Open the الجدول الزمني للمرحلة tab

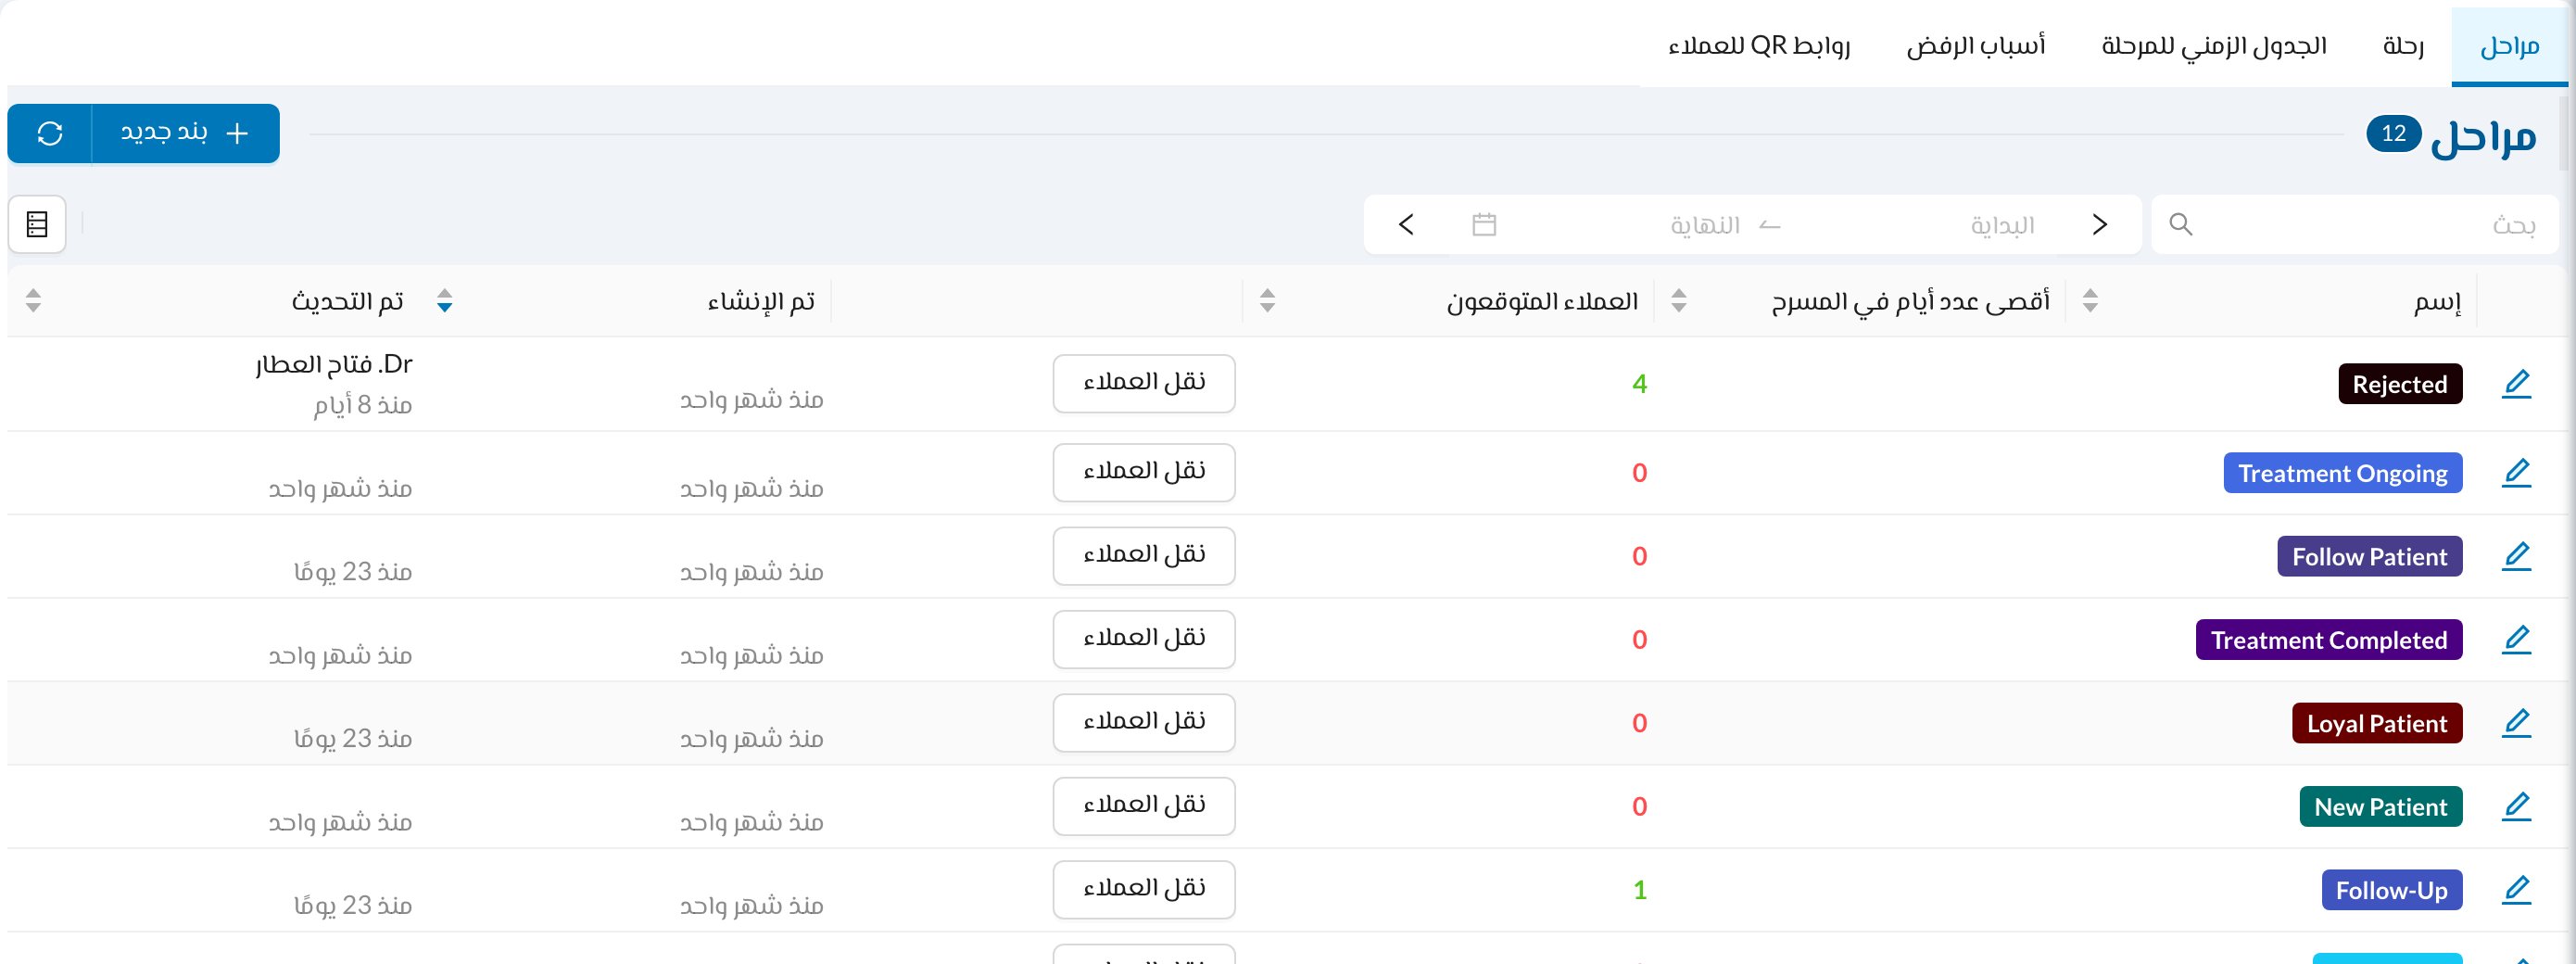click(2214, 46)
